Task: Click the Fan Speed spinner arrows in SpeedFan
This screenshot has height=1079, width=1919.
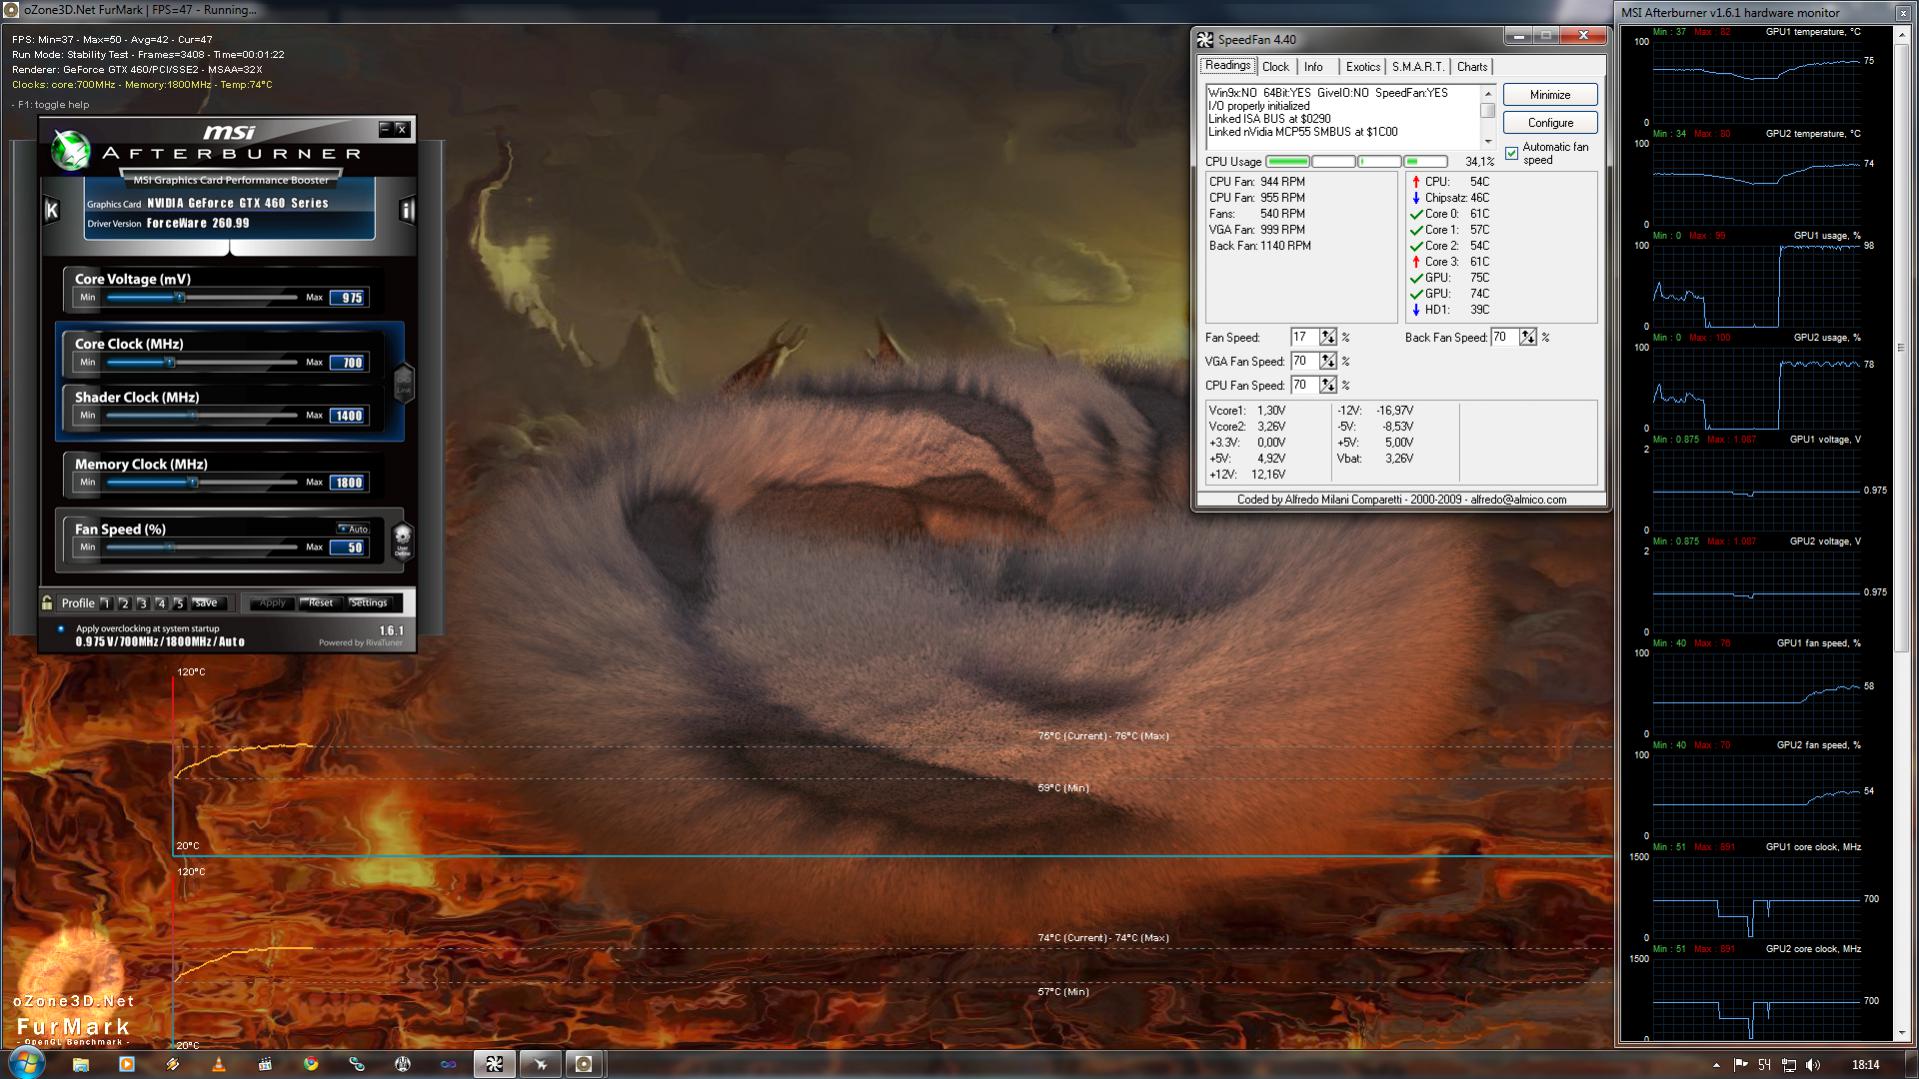Action: [x=1327, y=338]
